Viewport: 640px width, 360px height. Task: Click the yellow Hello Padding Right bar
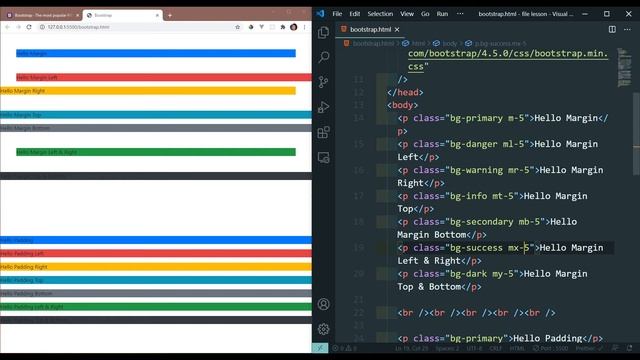pyautogui.click(x=156, y=267)
